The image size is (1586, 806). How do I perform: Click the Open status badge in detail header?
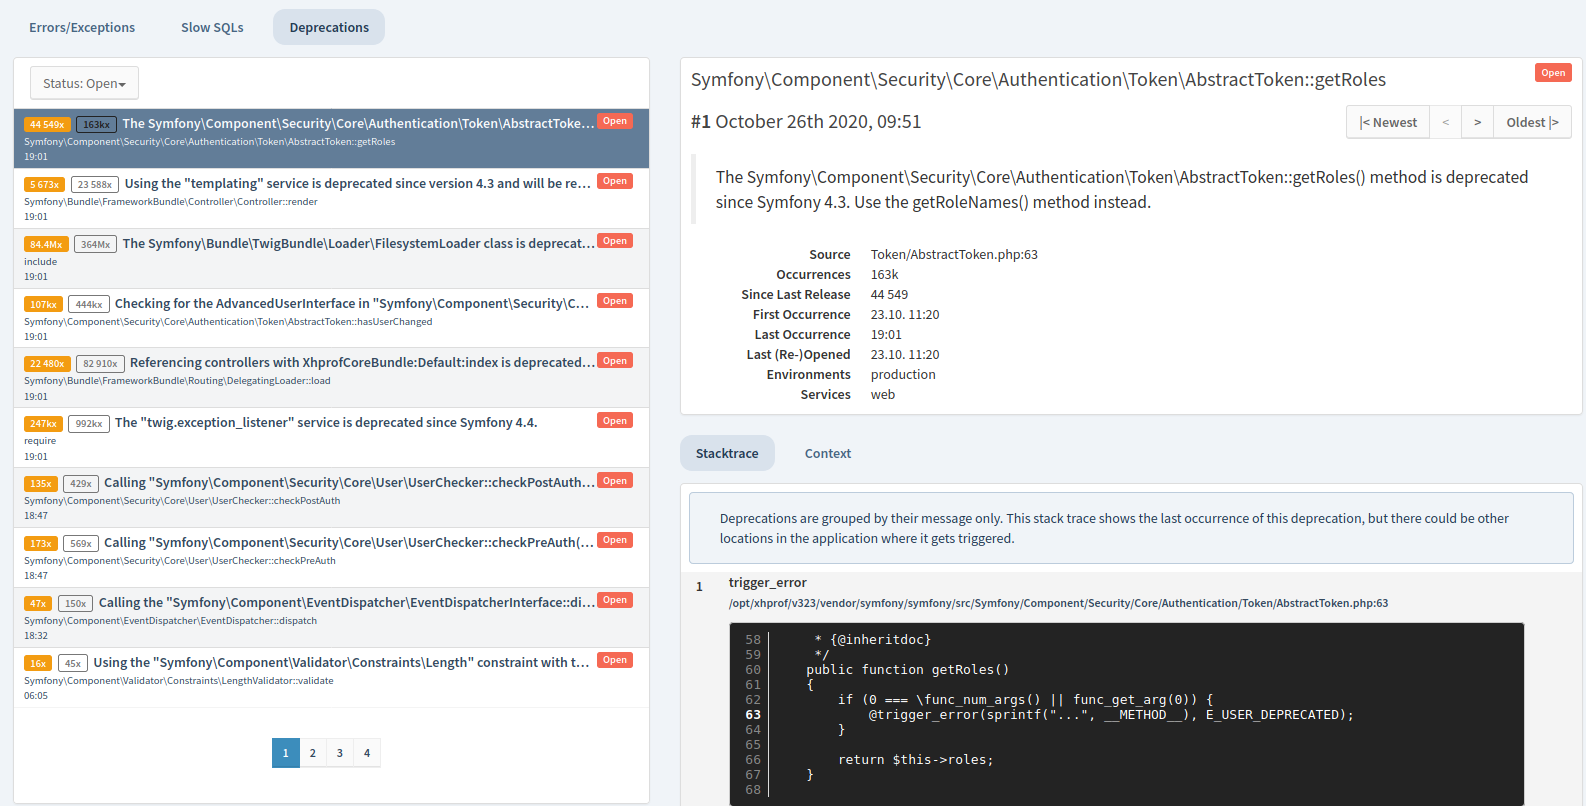click(1553, 72)
